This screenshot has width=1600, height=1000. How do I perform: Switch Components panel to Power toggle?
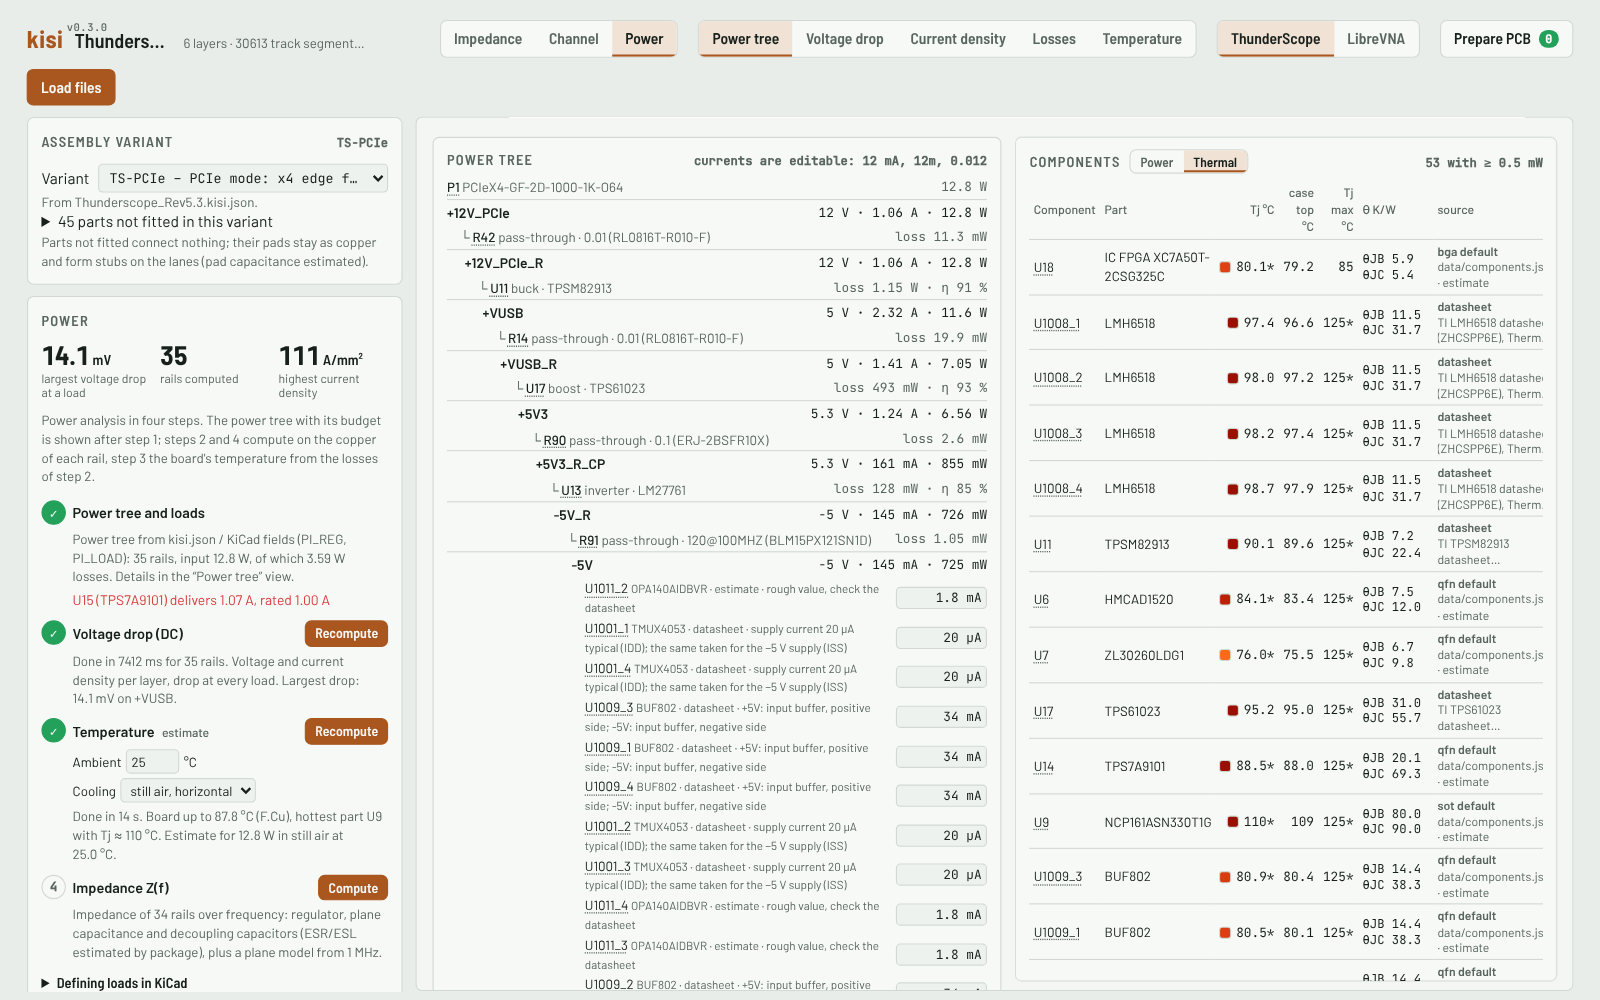(1156, 162)
